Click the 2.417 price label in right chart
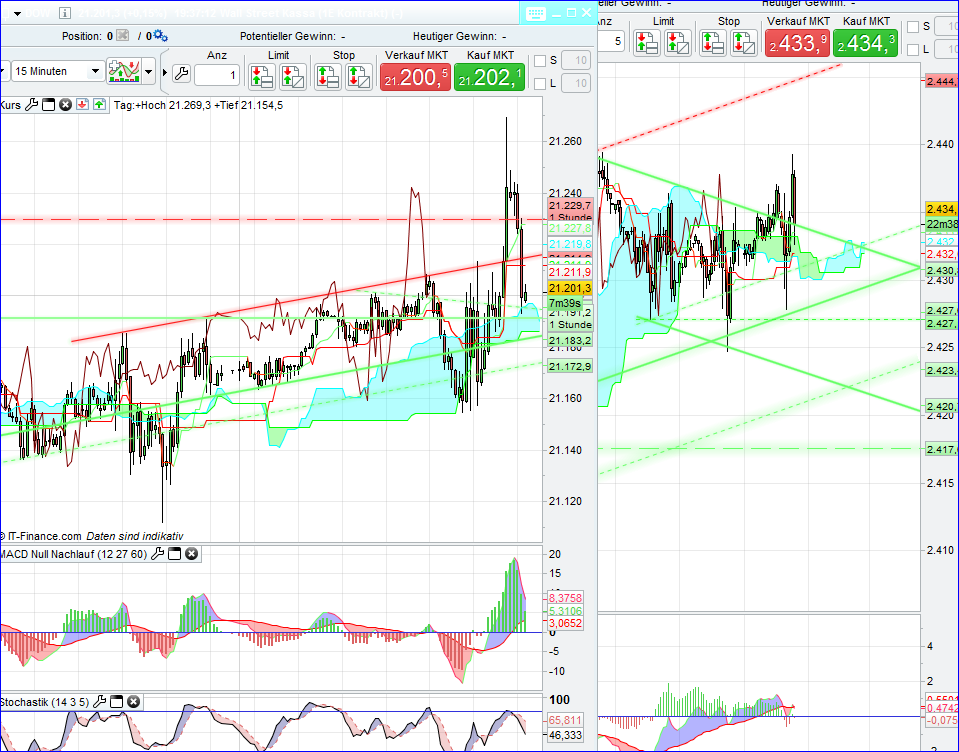 [x=942, y=449]
